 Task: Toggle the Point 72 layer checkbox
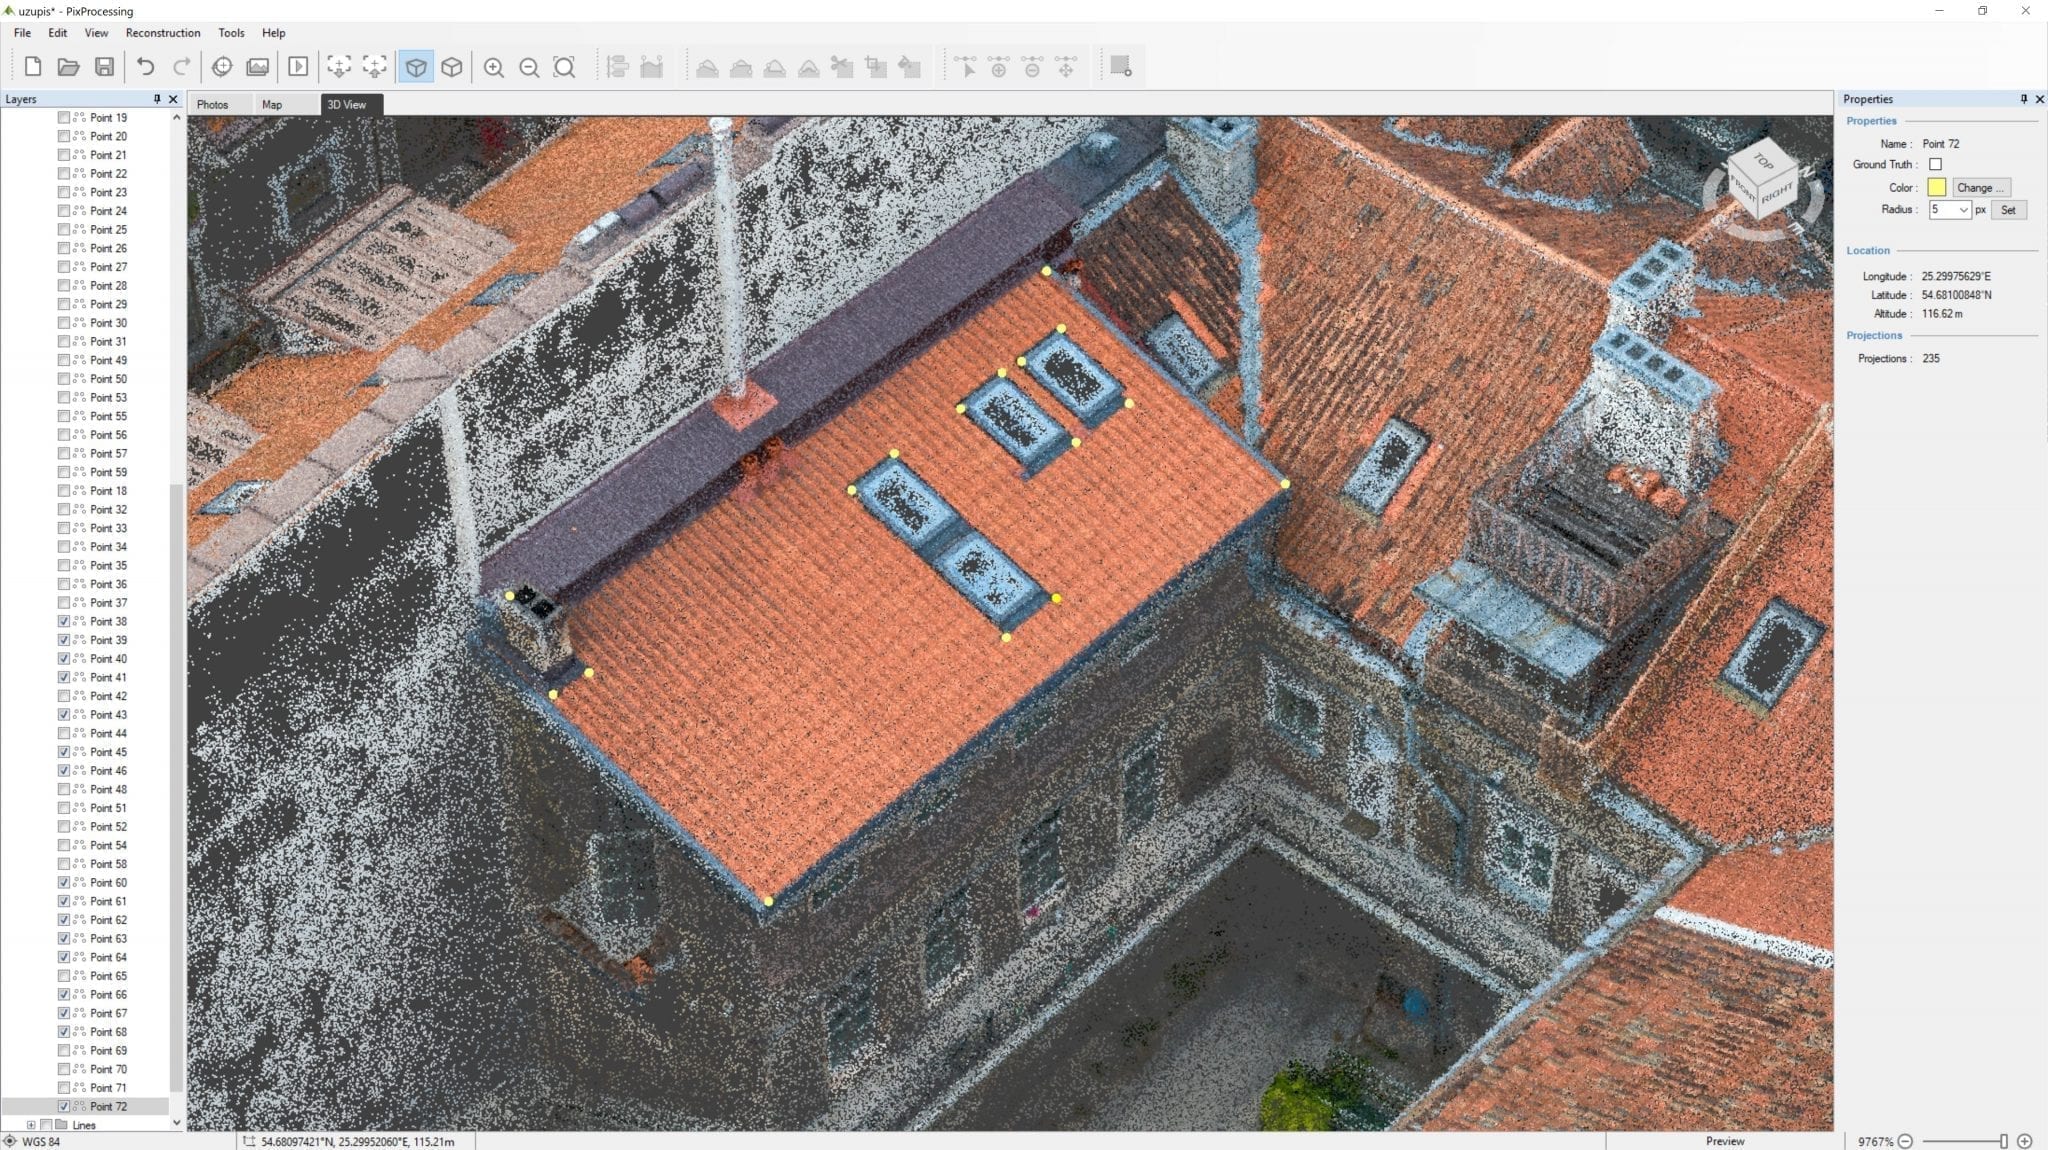coord(64,1106)
